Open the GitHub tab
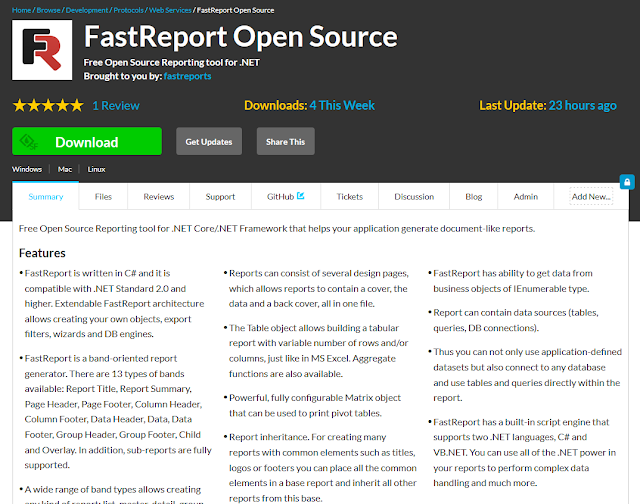Viewport: 640px width, 504px height. click(x=286, y=197)
